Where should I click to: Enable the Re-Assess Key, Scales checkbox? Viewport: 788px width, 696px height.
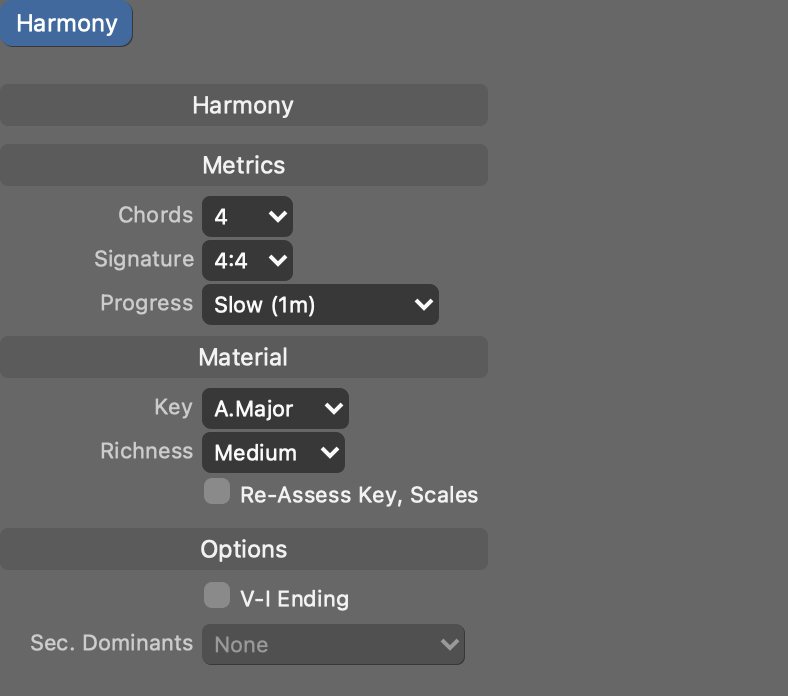tap(217, 492)
